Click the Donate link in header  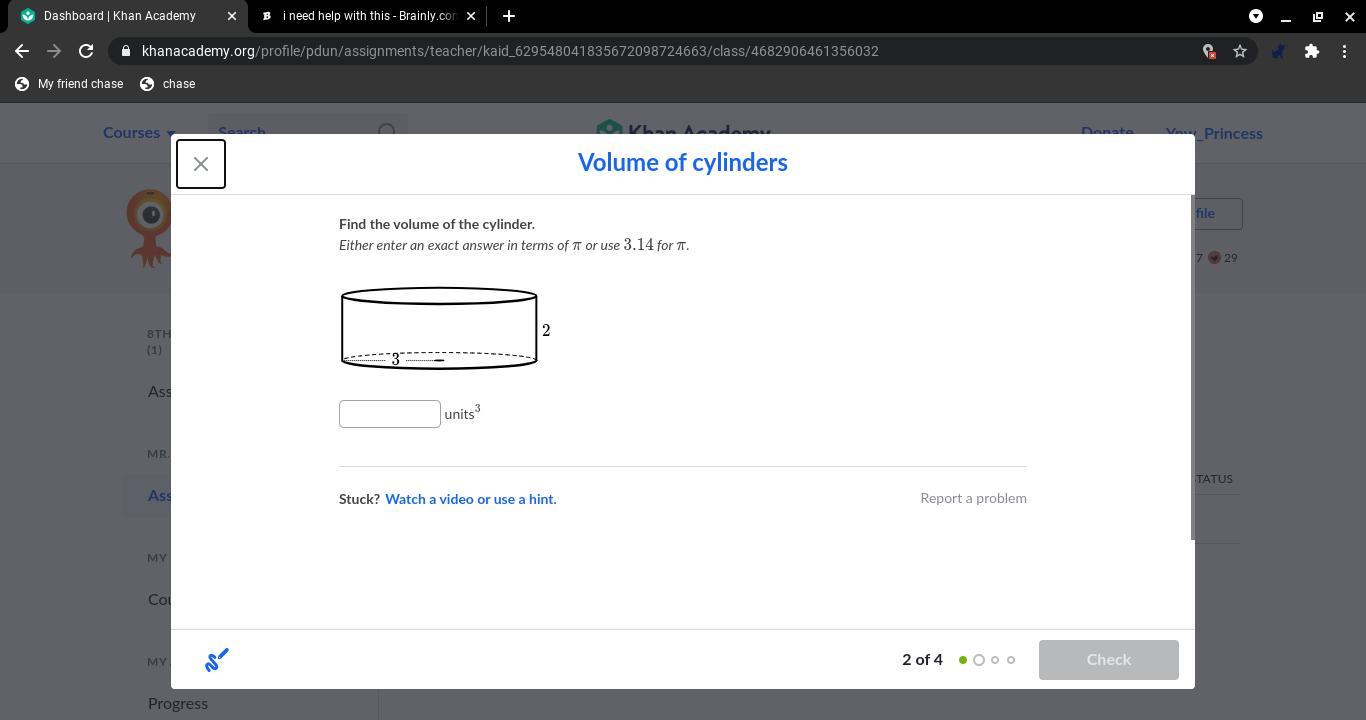click(1107, 133)
